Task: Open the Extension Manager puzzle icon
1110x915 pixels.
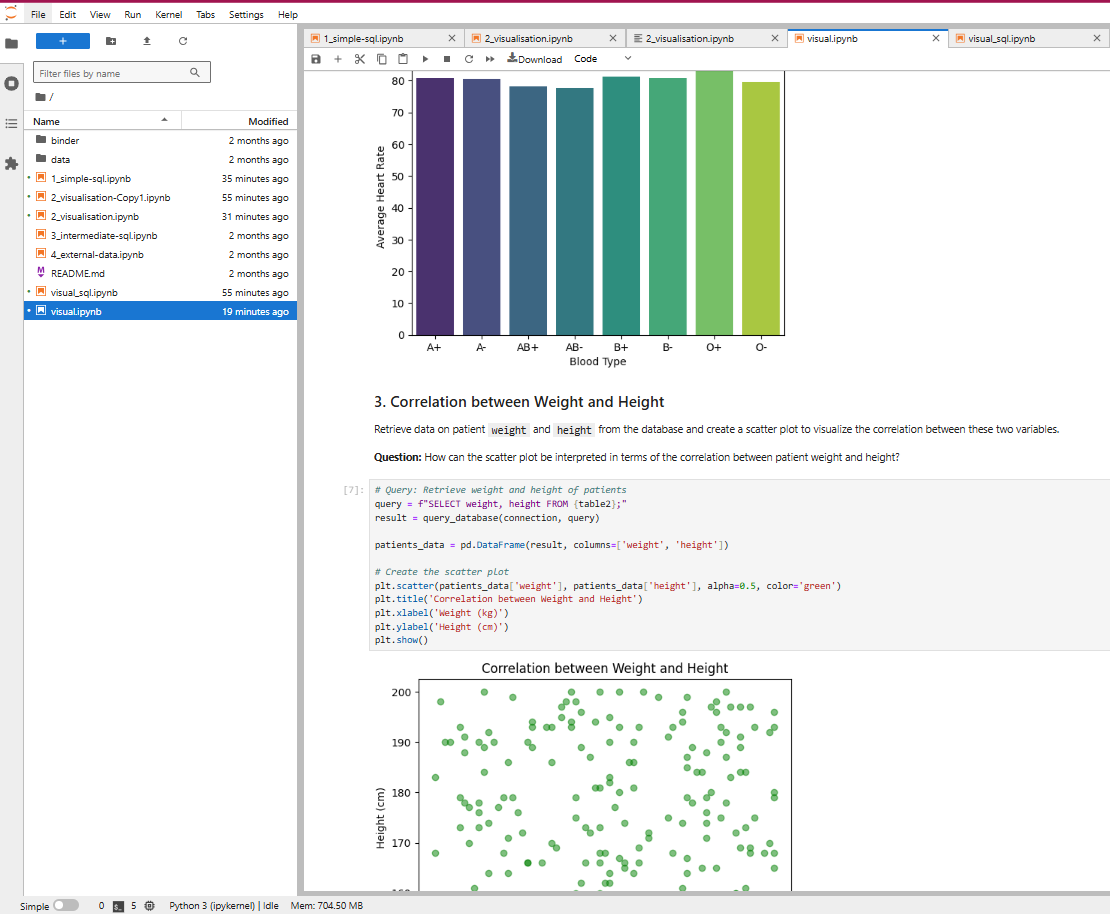Action: click(x=11, y=163)
